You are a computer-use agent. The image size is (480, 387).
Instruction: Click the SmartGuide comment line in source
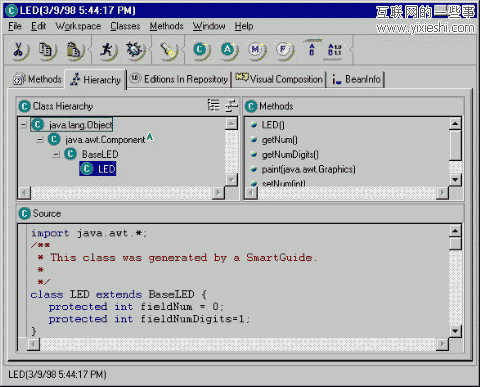[177, 257]
